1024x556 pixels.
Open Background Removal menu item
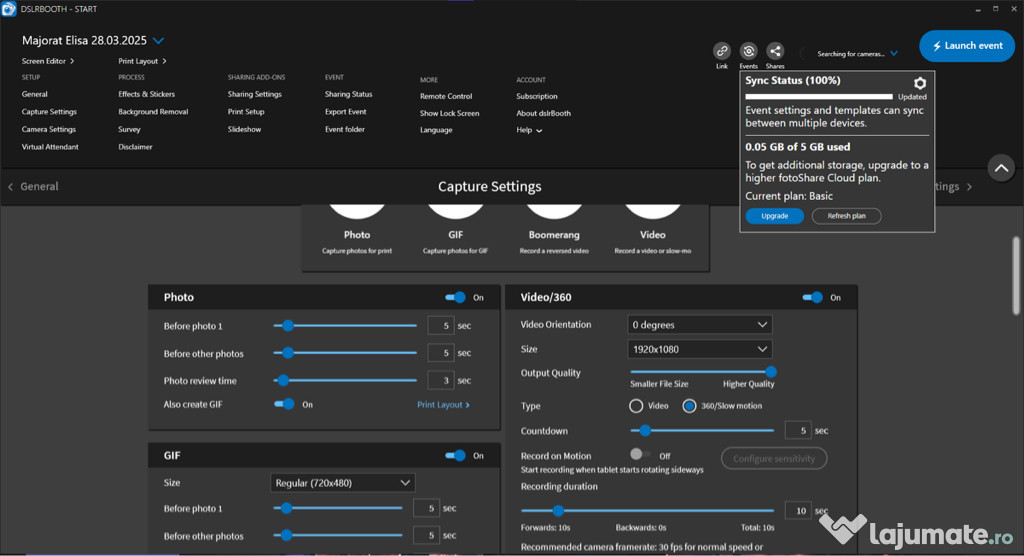(x=153, y=112)
